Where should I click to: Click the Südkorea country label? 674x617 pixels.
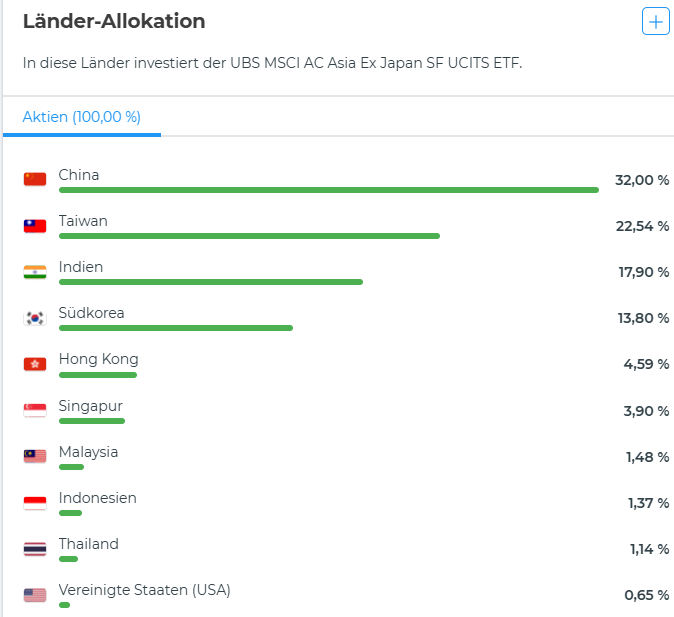(x=91, y=313)
